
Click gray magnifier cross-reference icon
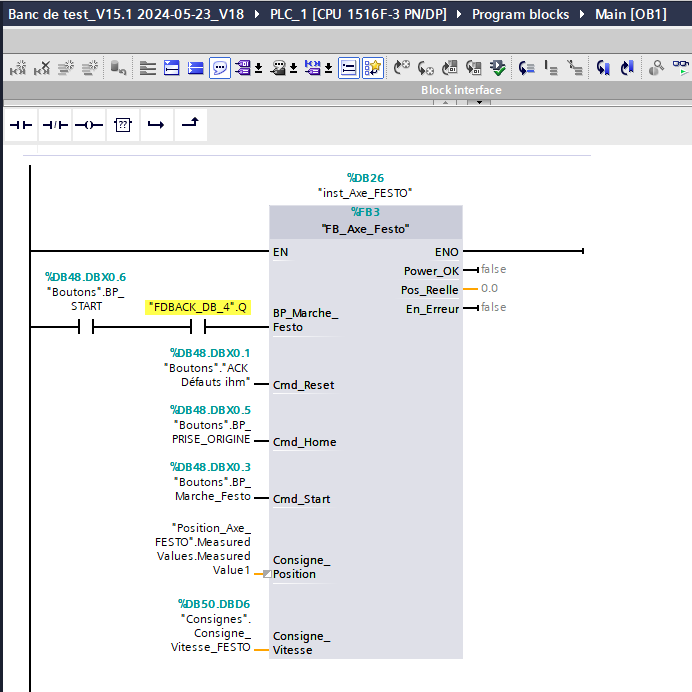pyautogui.click(x=656, y=68)
